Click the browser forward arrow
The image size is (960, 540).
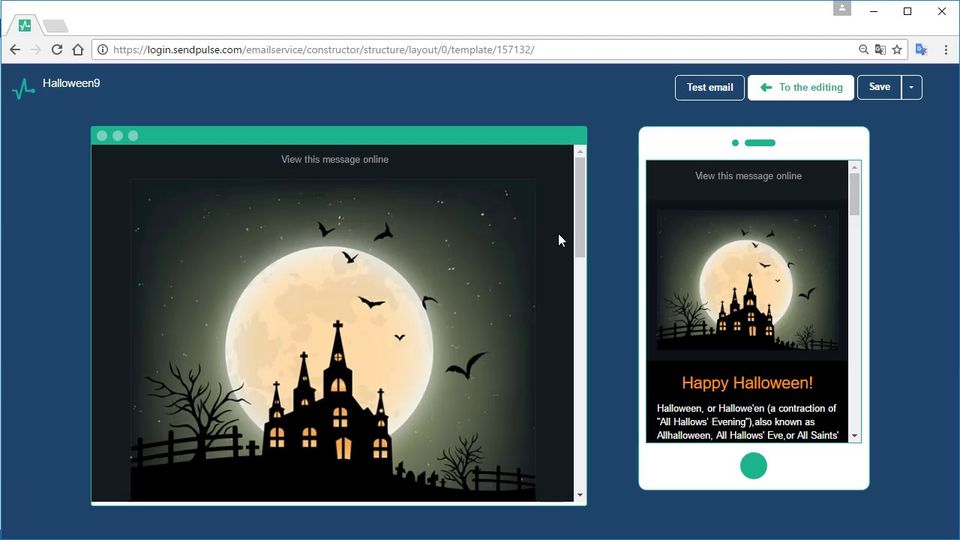(x=36, y=50)
